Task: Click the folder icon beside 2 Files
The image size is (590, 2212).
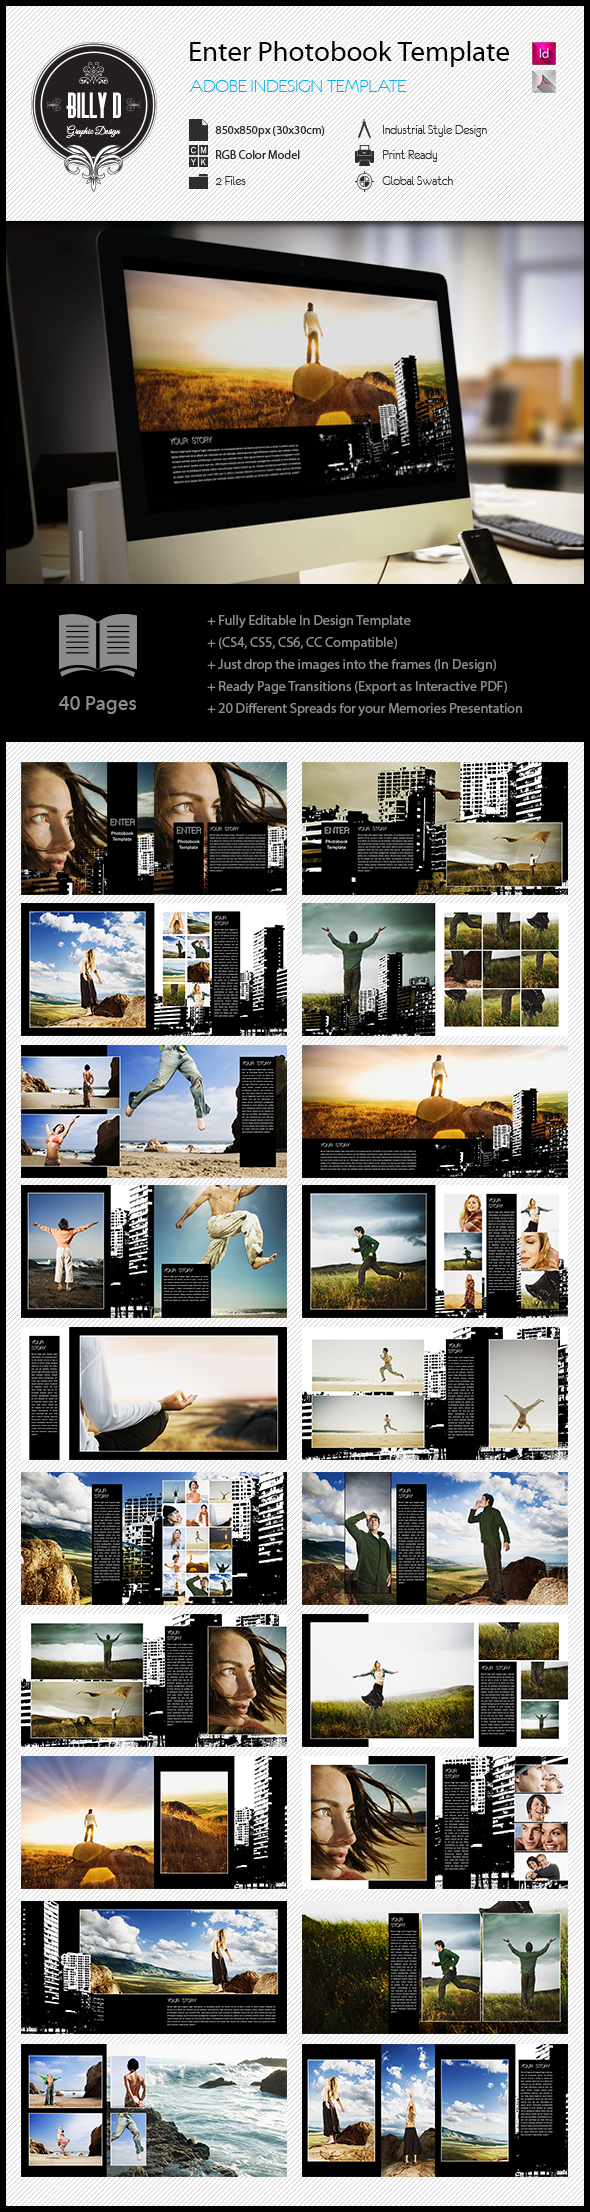Action: 198,181
